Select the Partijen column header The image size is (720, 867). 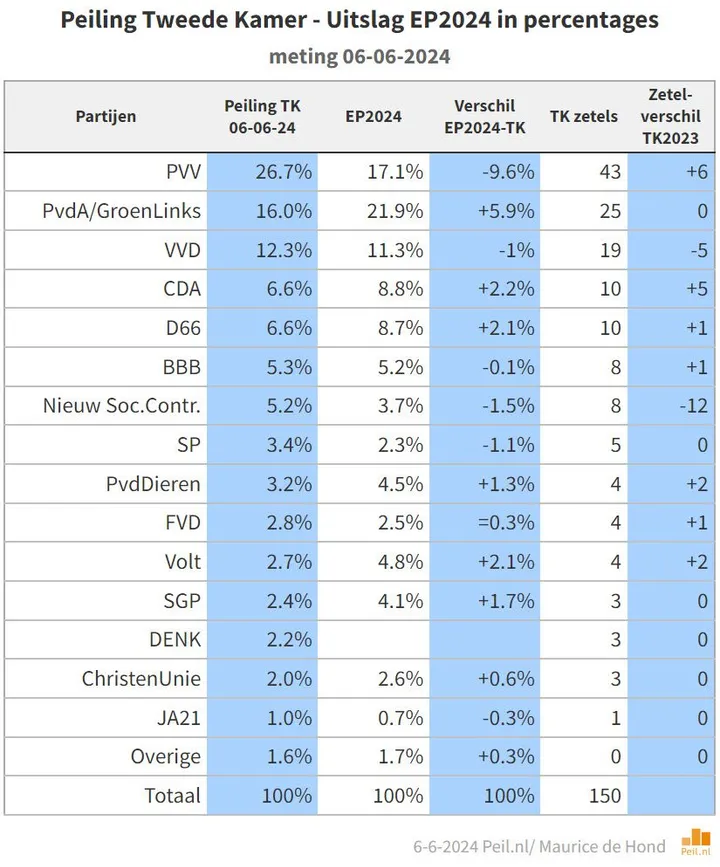[106, 117]
